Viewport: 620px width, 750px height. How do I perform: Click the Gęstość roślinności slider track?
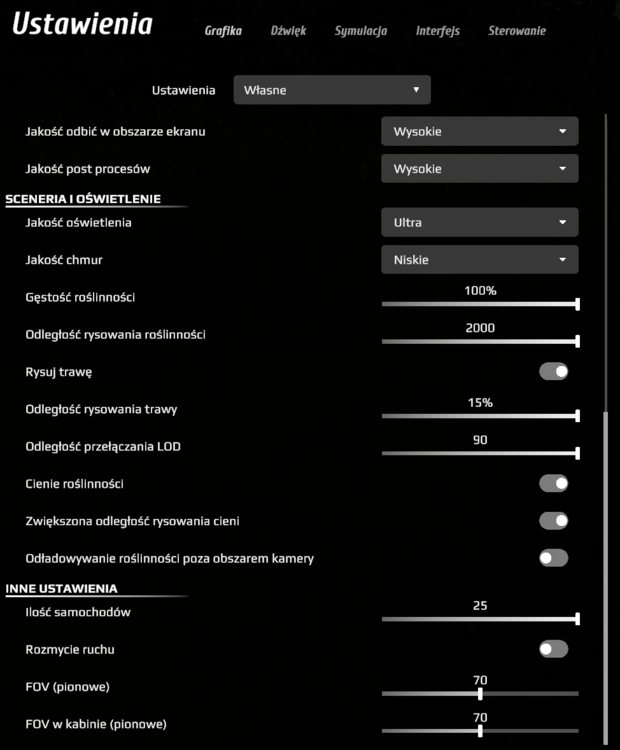[480, 304]
